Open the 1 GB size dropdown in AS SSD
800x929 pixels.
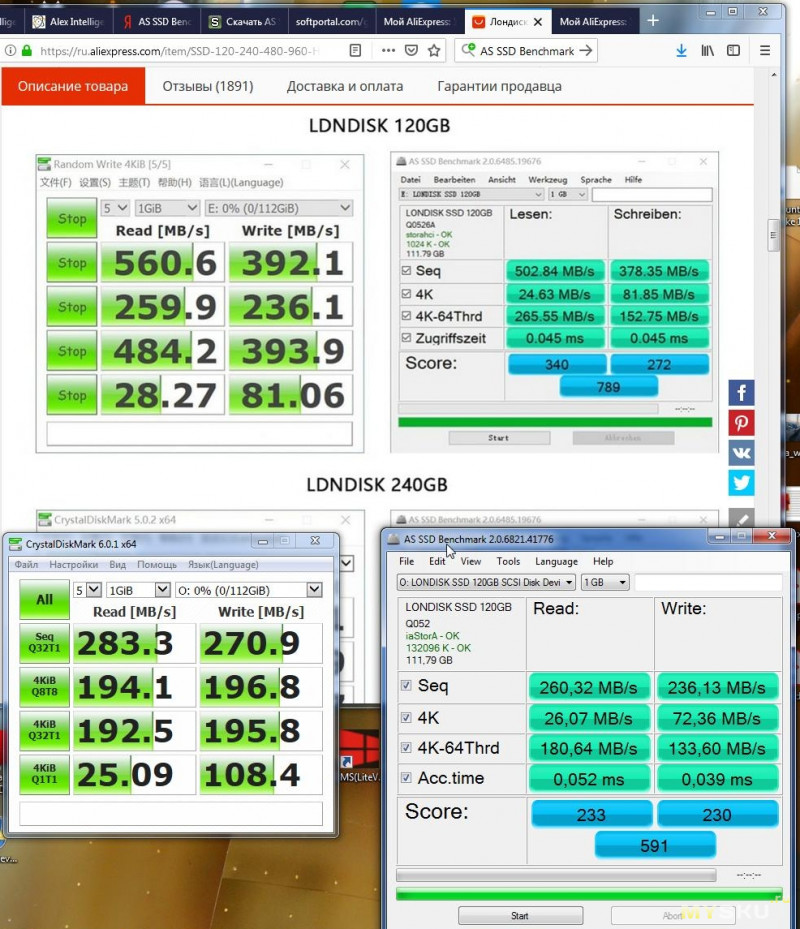pyautogui.click(x=604, y=582)
